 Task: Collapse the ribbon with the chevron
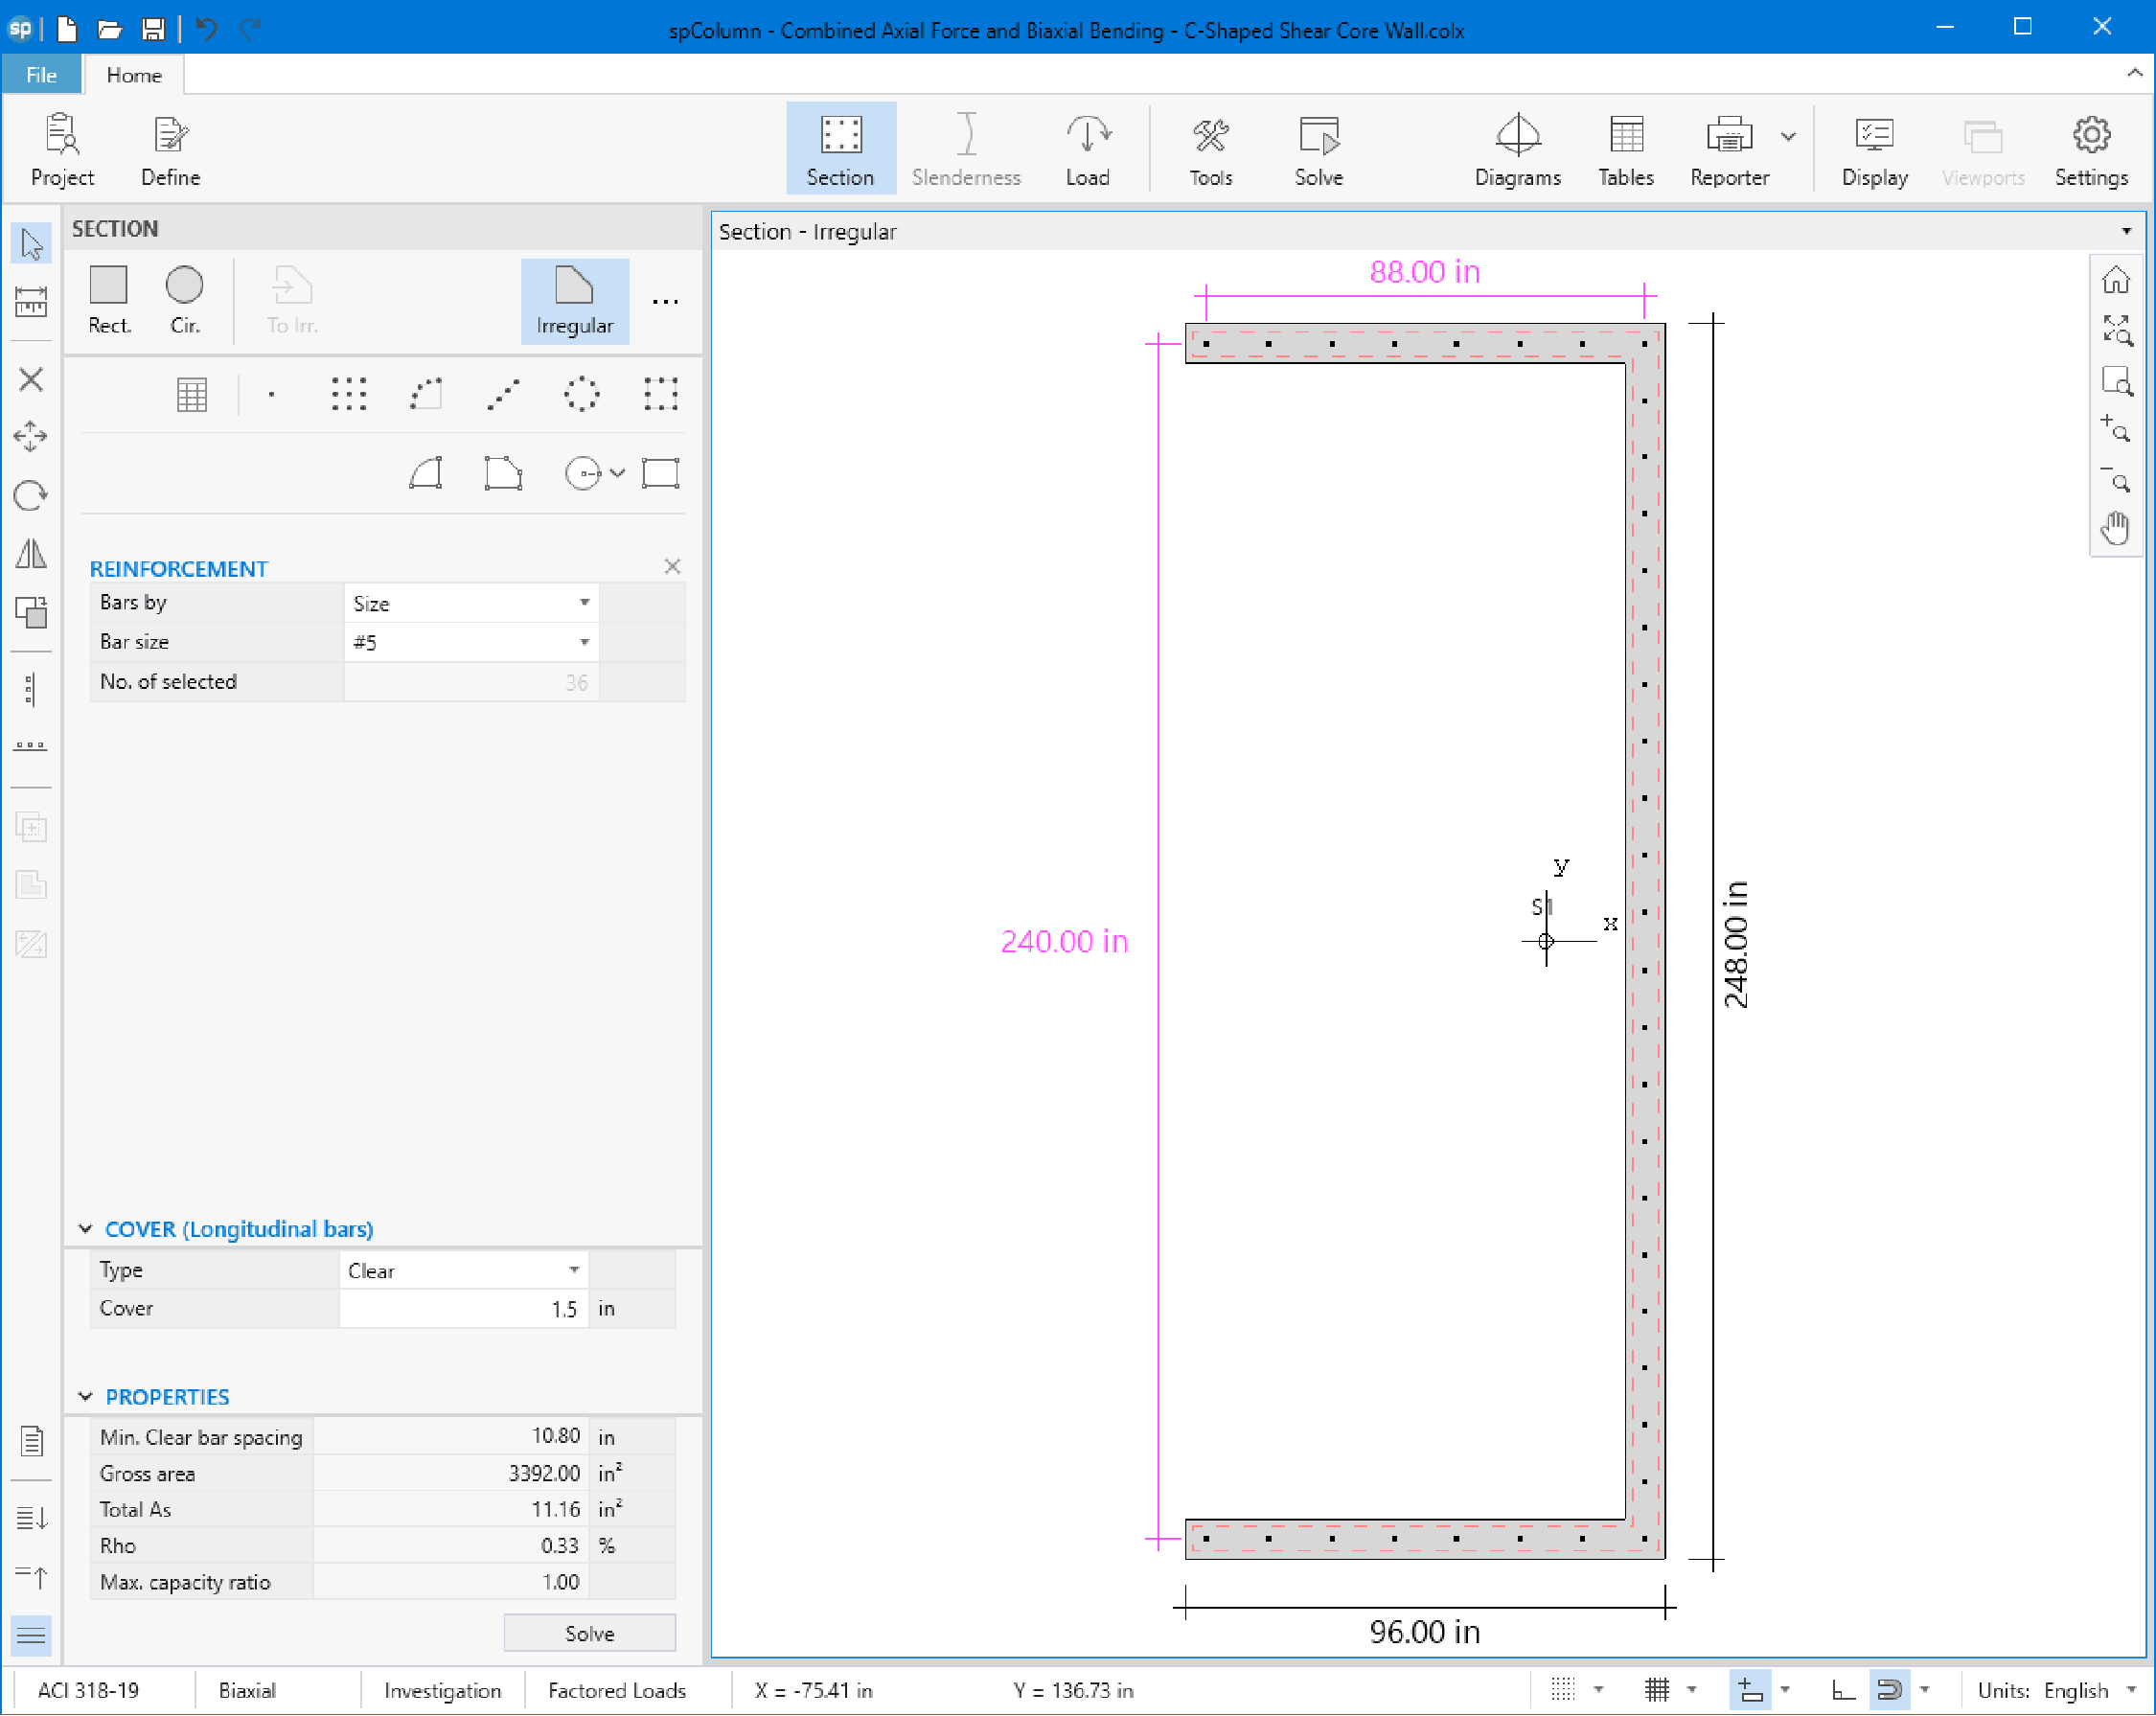tap(2134, 73)
